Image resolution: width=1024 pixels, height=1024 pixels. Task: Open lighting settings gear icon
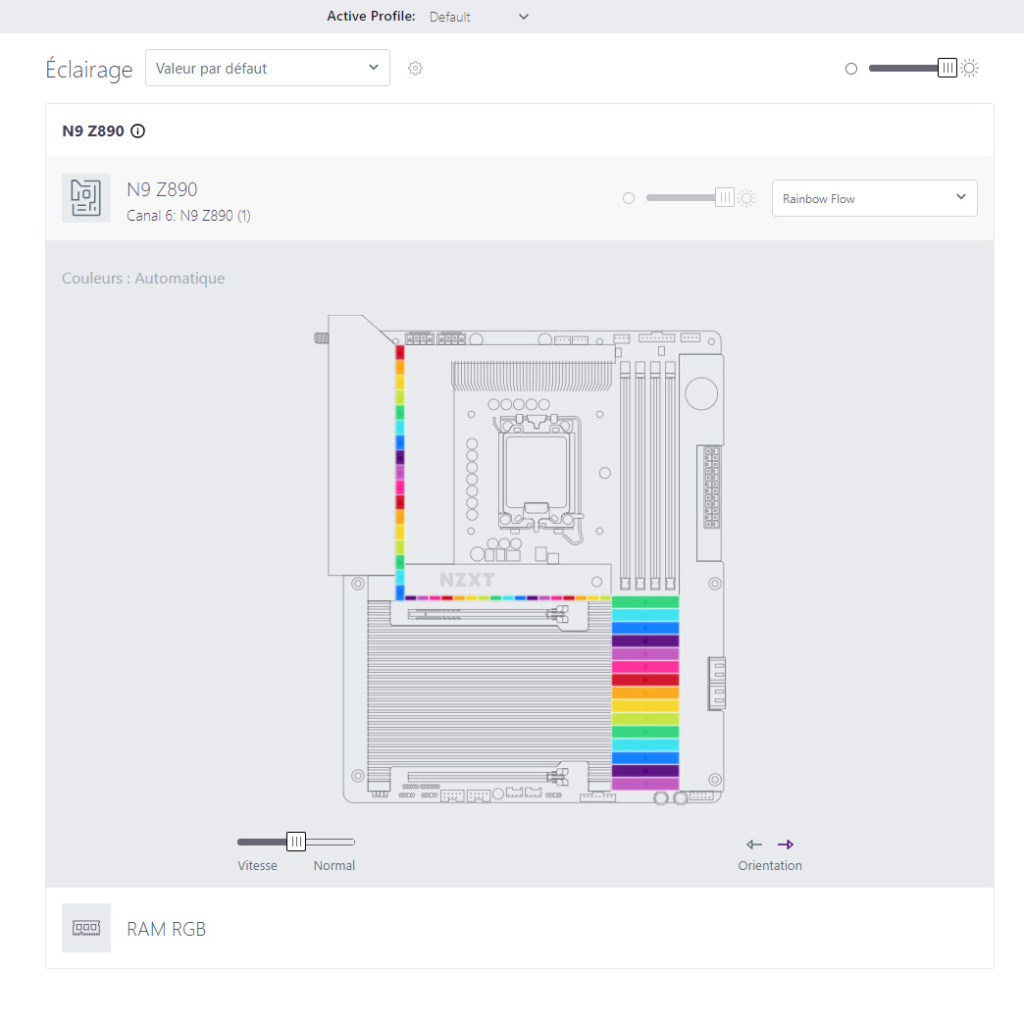(415, 68)
